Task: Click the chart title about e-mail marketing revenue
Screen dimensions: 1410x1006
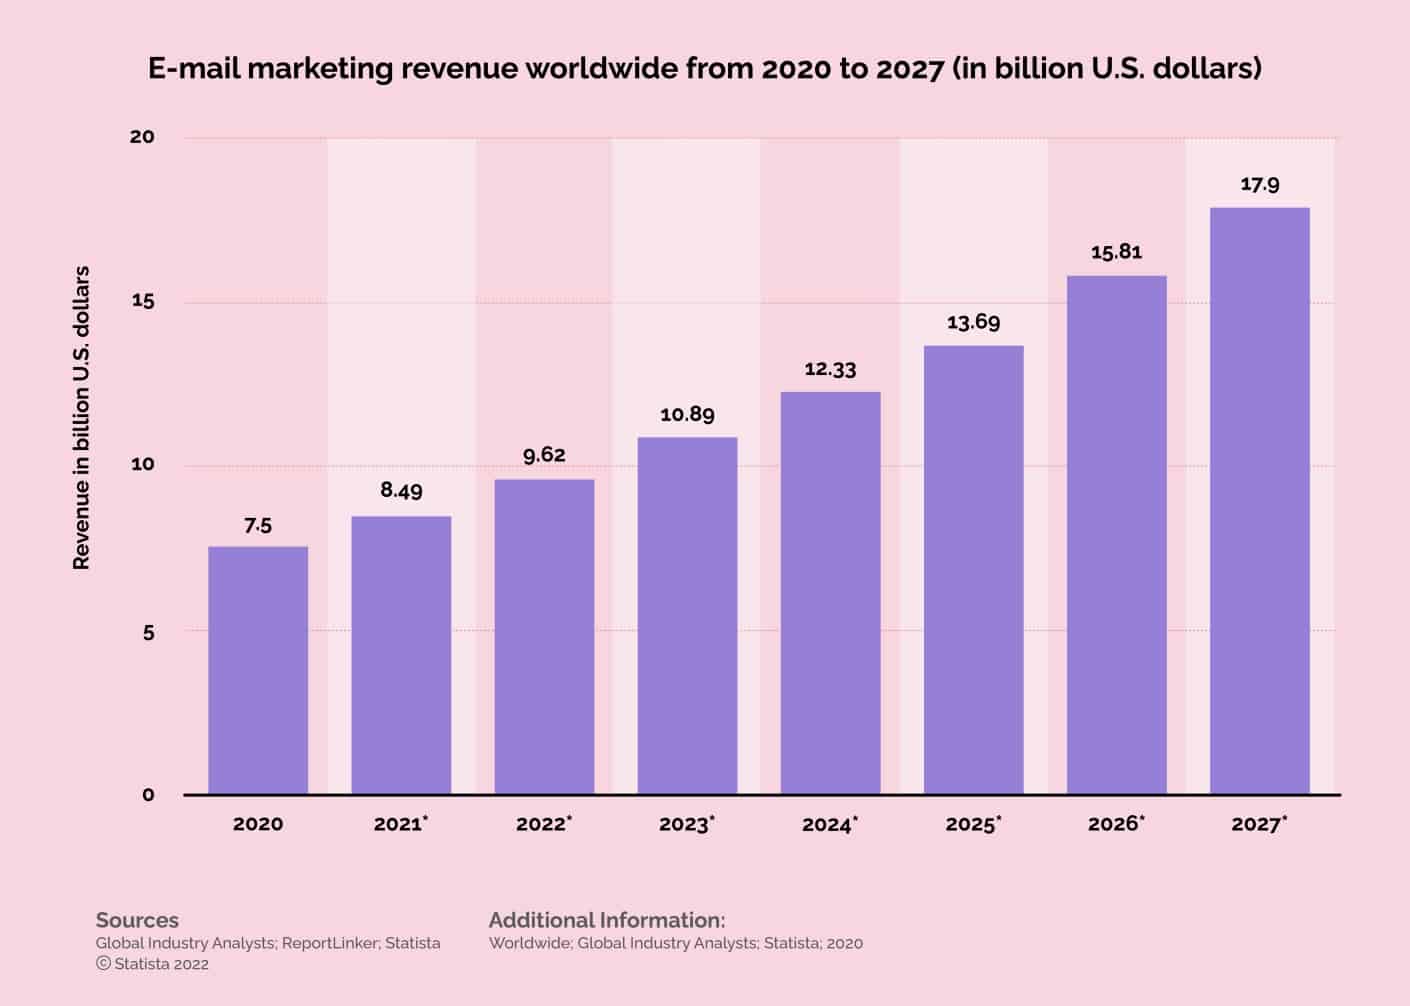Action: (x=705, y=69)
